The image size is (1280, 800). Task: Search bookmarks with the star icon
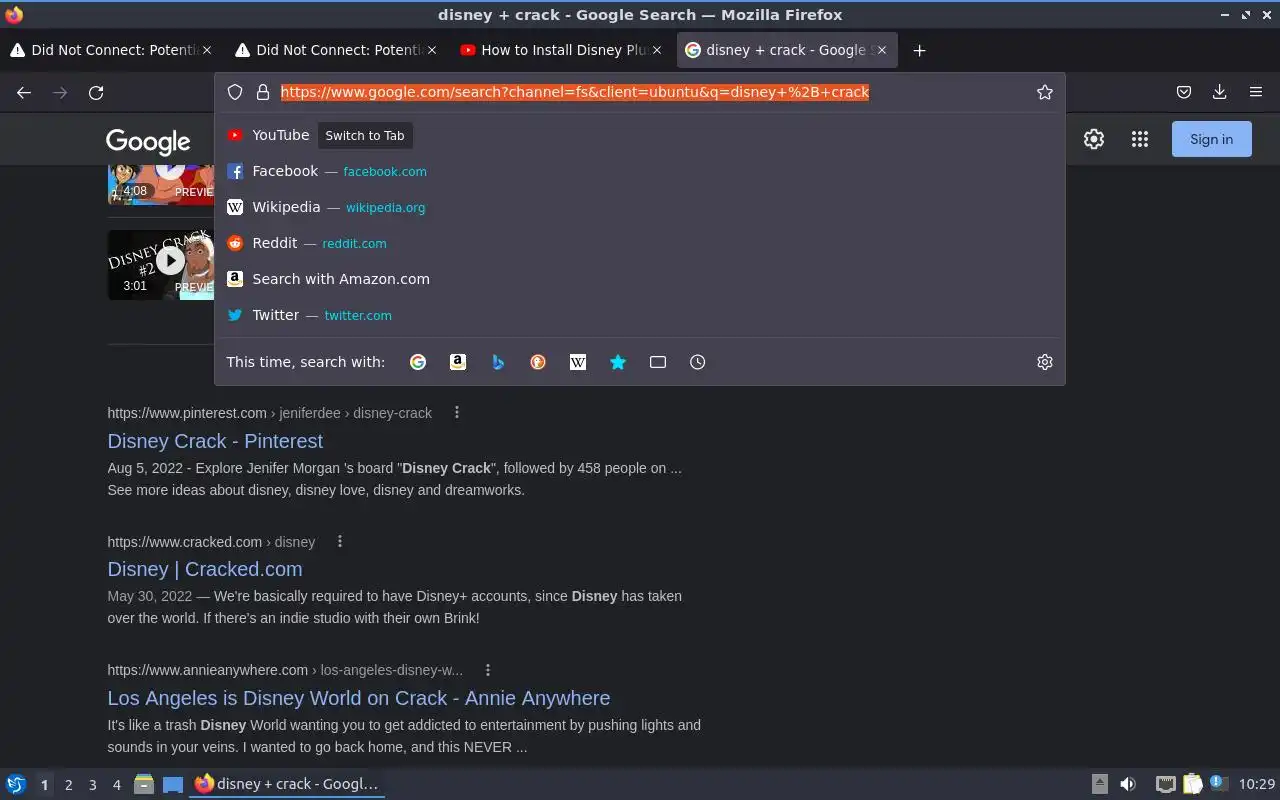618,362
